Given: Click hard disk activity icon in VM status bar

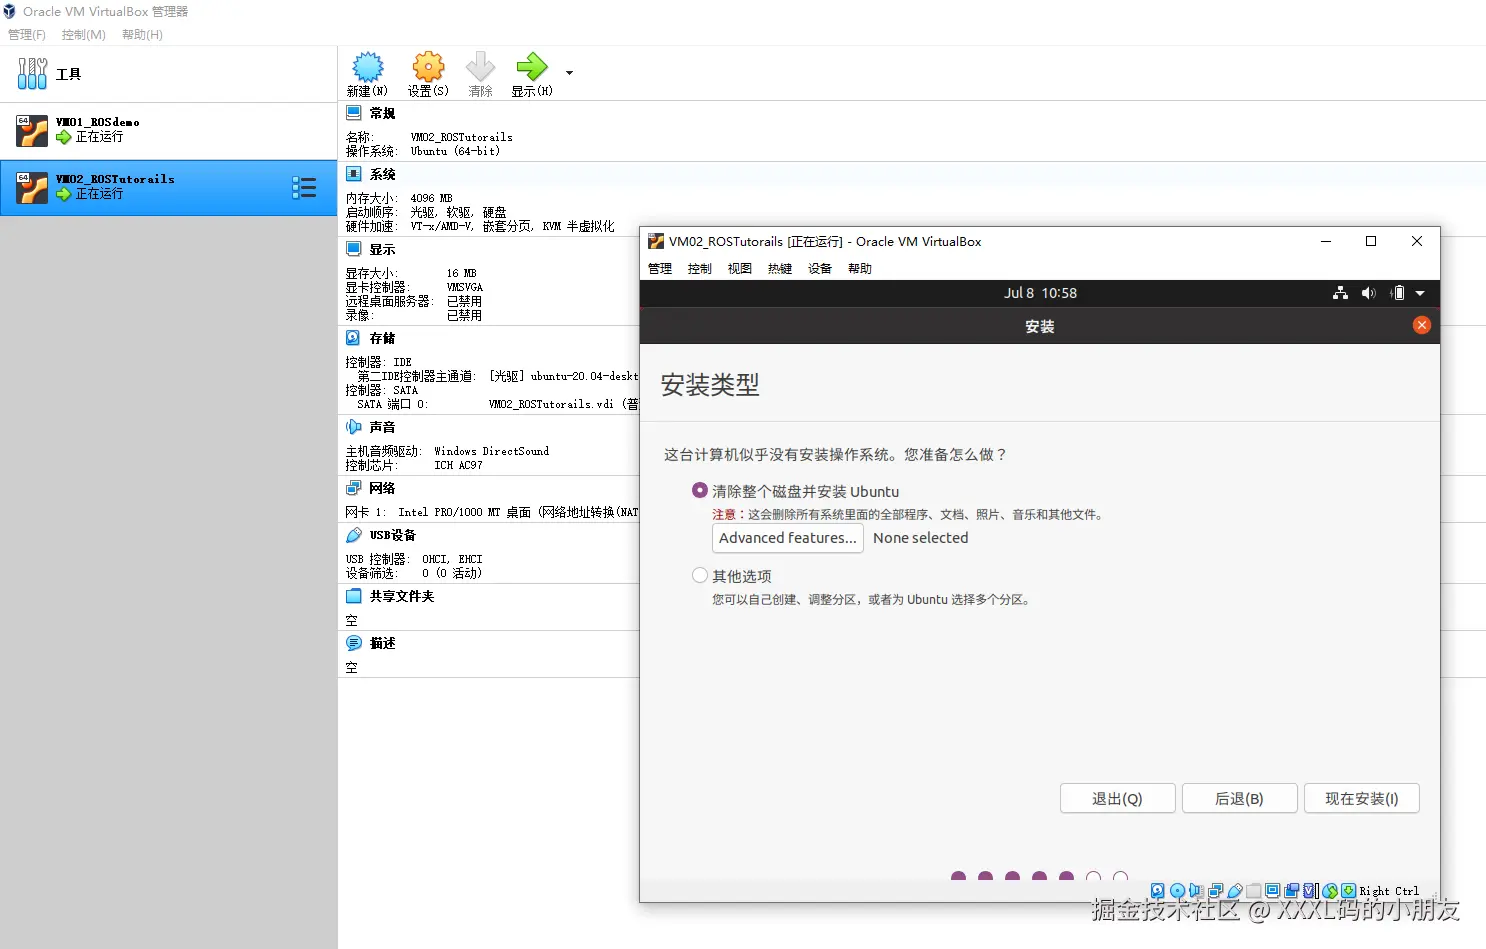Looking at the screenshot, I should 1157,890.
